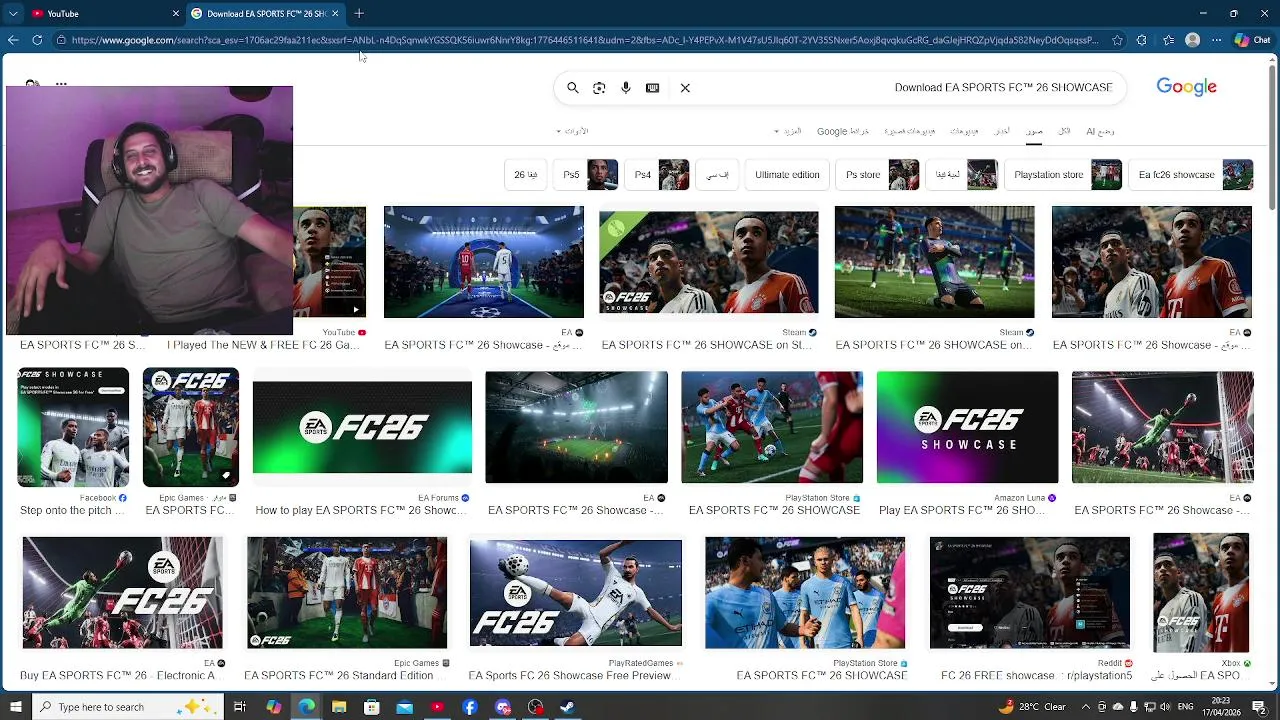Select the لعبة فيفا filter chip
Image resolution: width=1280 pixels, height=720 pixels.
coord(962,174)
